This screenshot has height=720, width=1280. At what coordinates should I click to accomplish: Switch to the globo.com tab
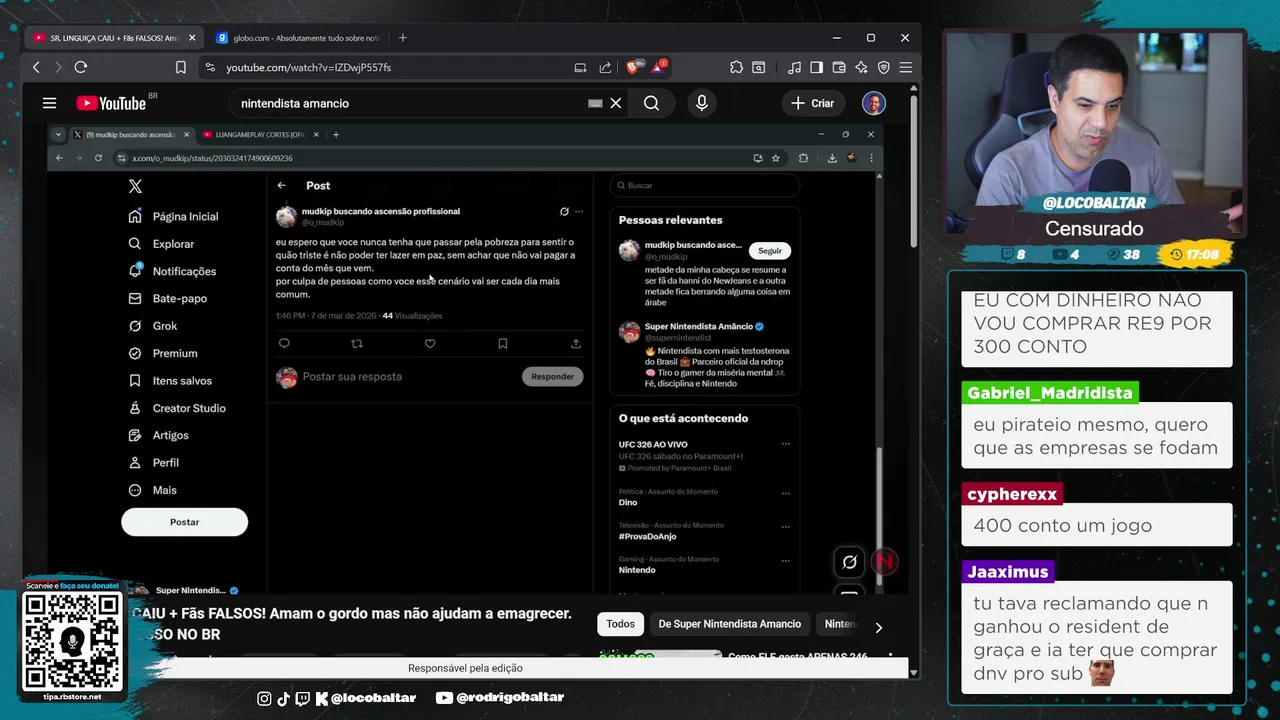coord(296,38)
